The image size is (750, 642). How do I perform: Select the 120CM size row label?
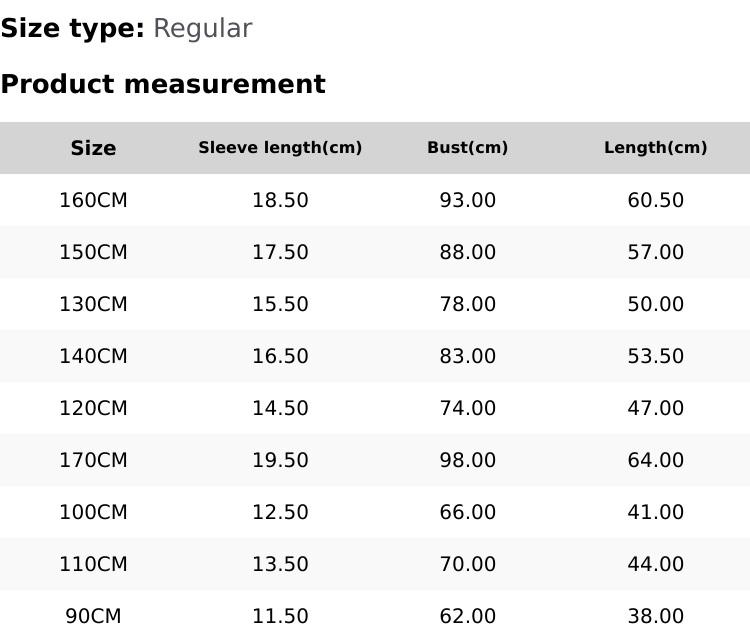pos(93,408)
